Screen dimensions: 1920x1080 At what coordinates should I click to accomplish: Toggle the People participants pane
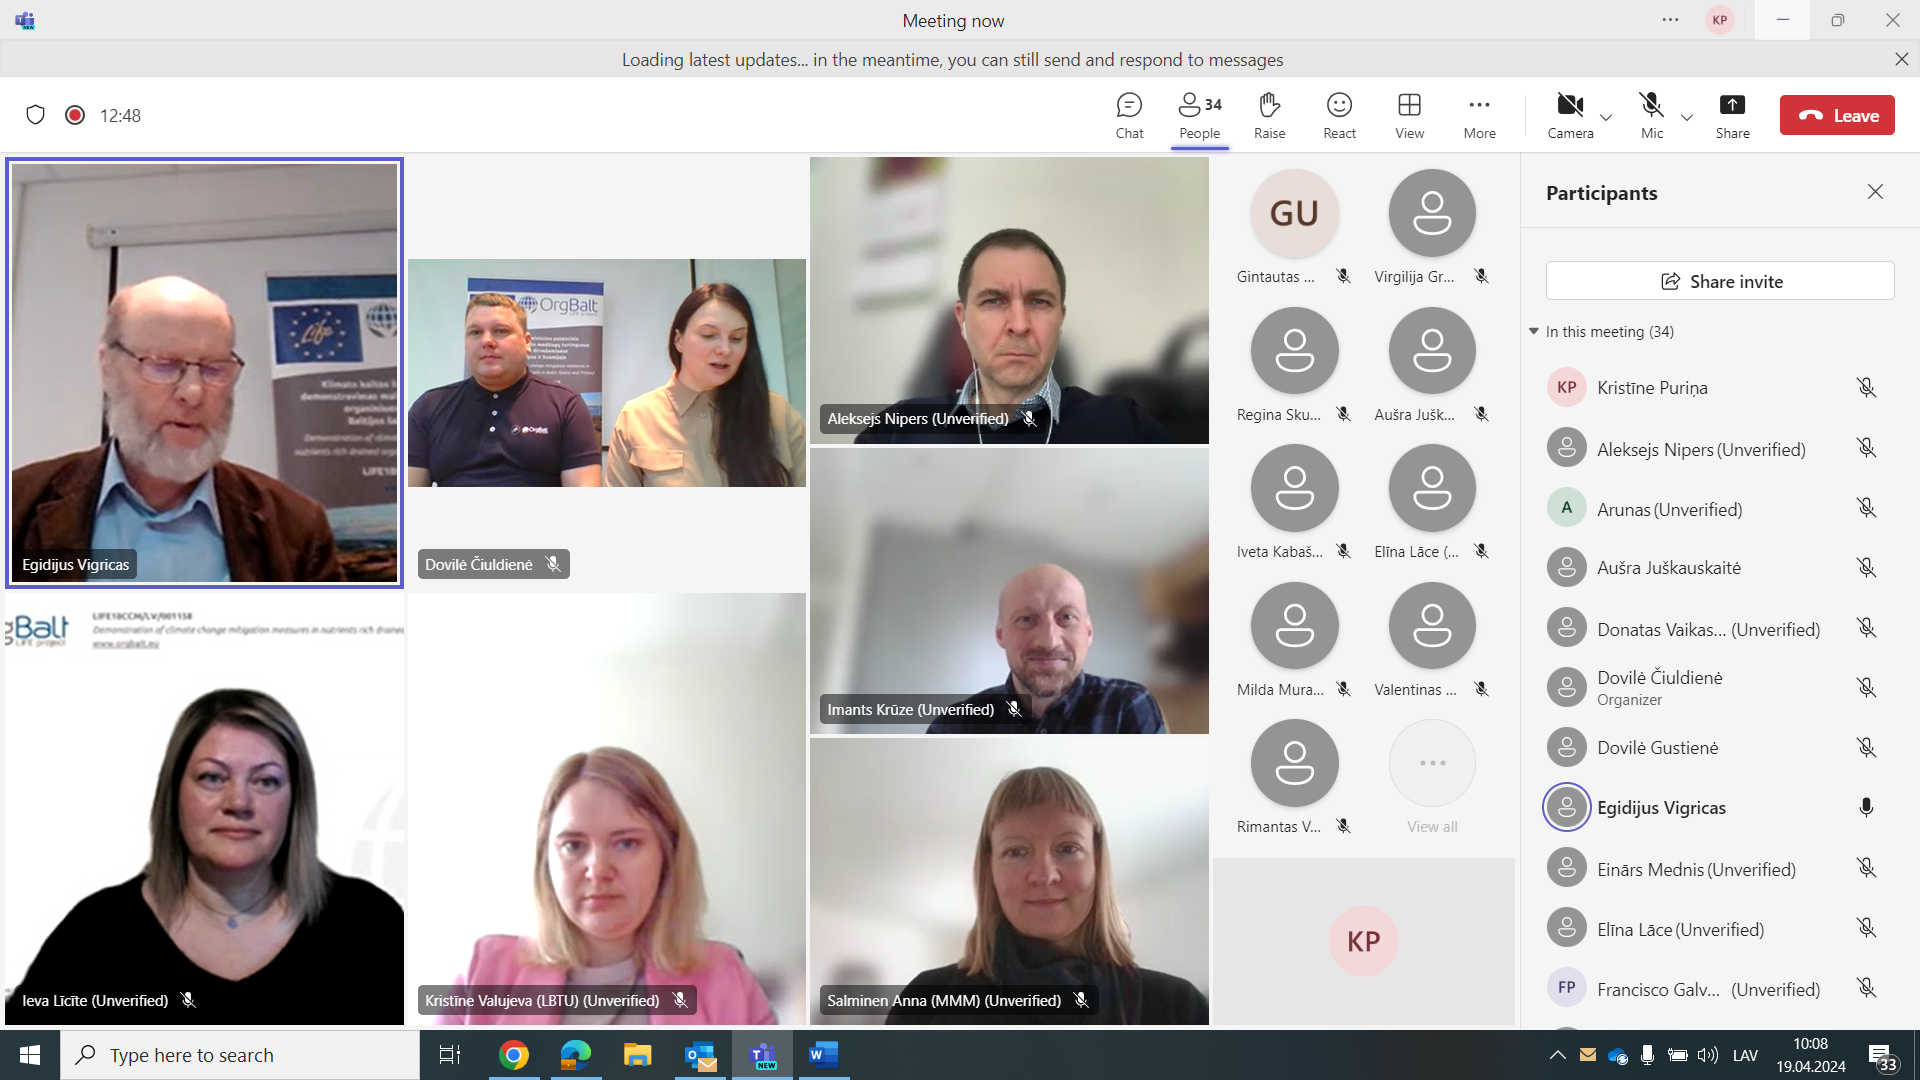click(1199, 115)
